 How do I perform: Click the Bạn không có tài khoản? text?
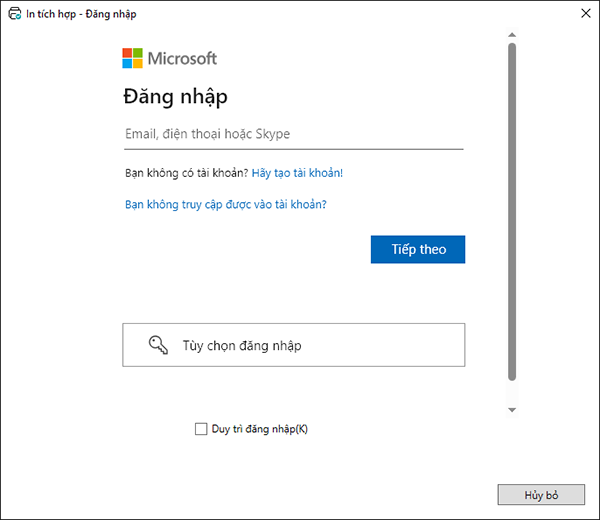(x=187, y=173)
